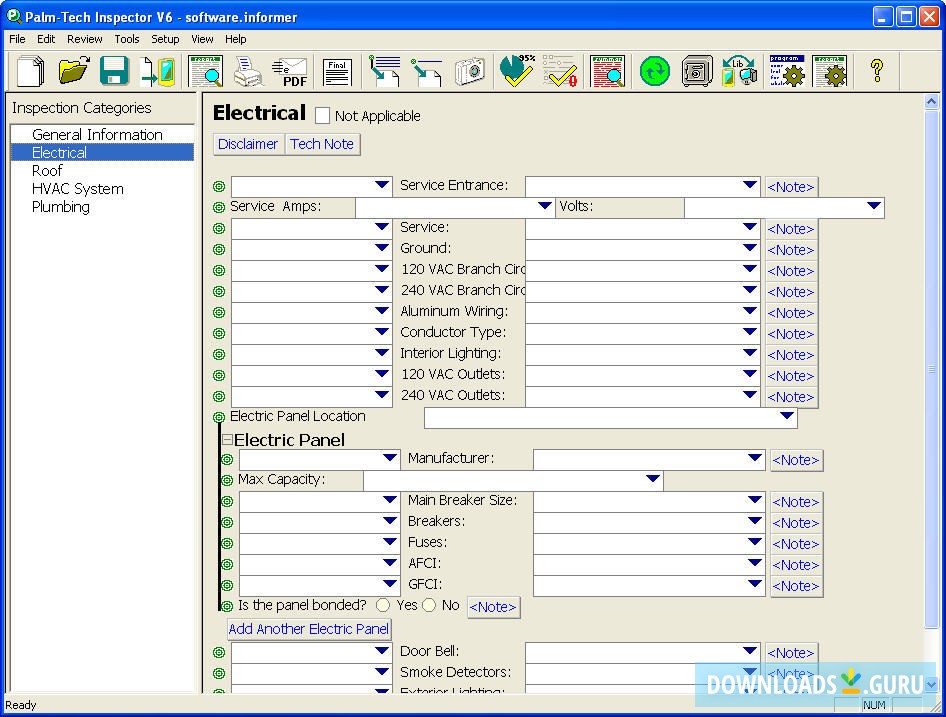This screenshot has width=946, height=717.
Task: Click the green sync arrows icon
Action: pyautogui.click(x=654, y=71)
